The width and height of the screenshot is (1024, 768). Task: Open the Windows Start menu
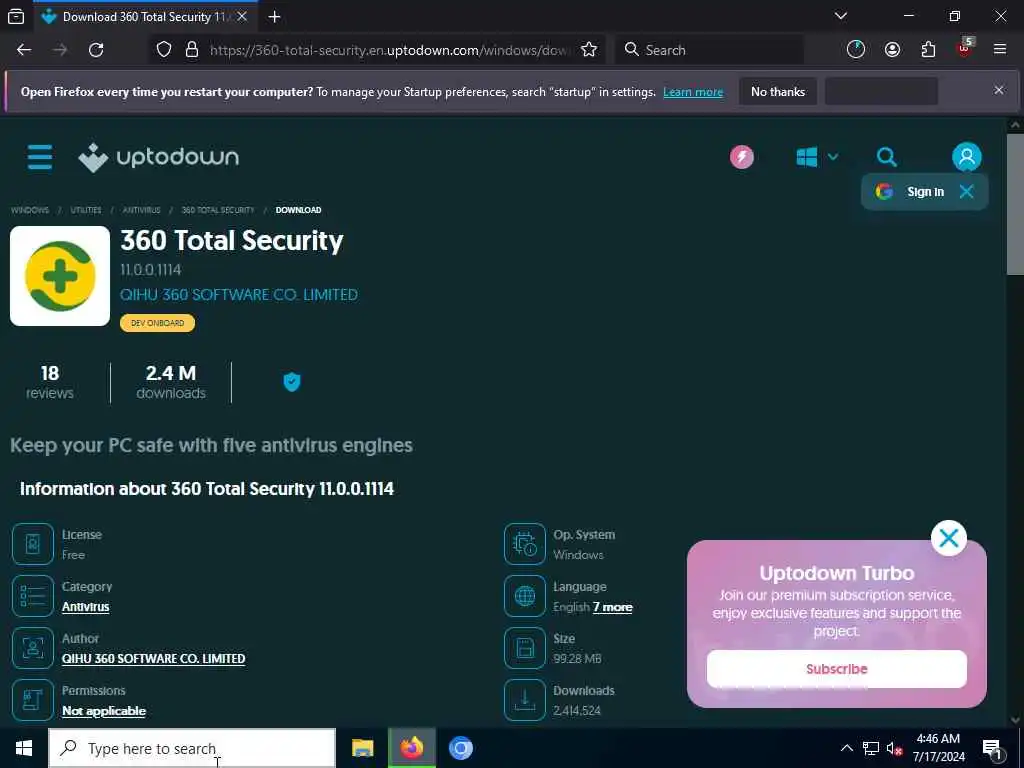pos(24,748)
